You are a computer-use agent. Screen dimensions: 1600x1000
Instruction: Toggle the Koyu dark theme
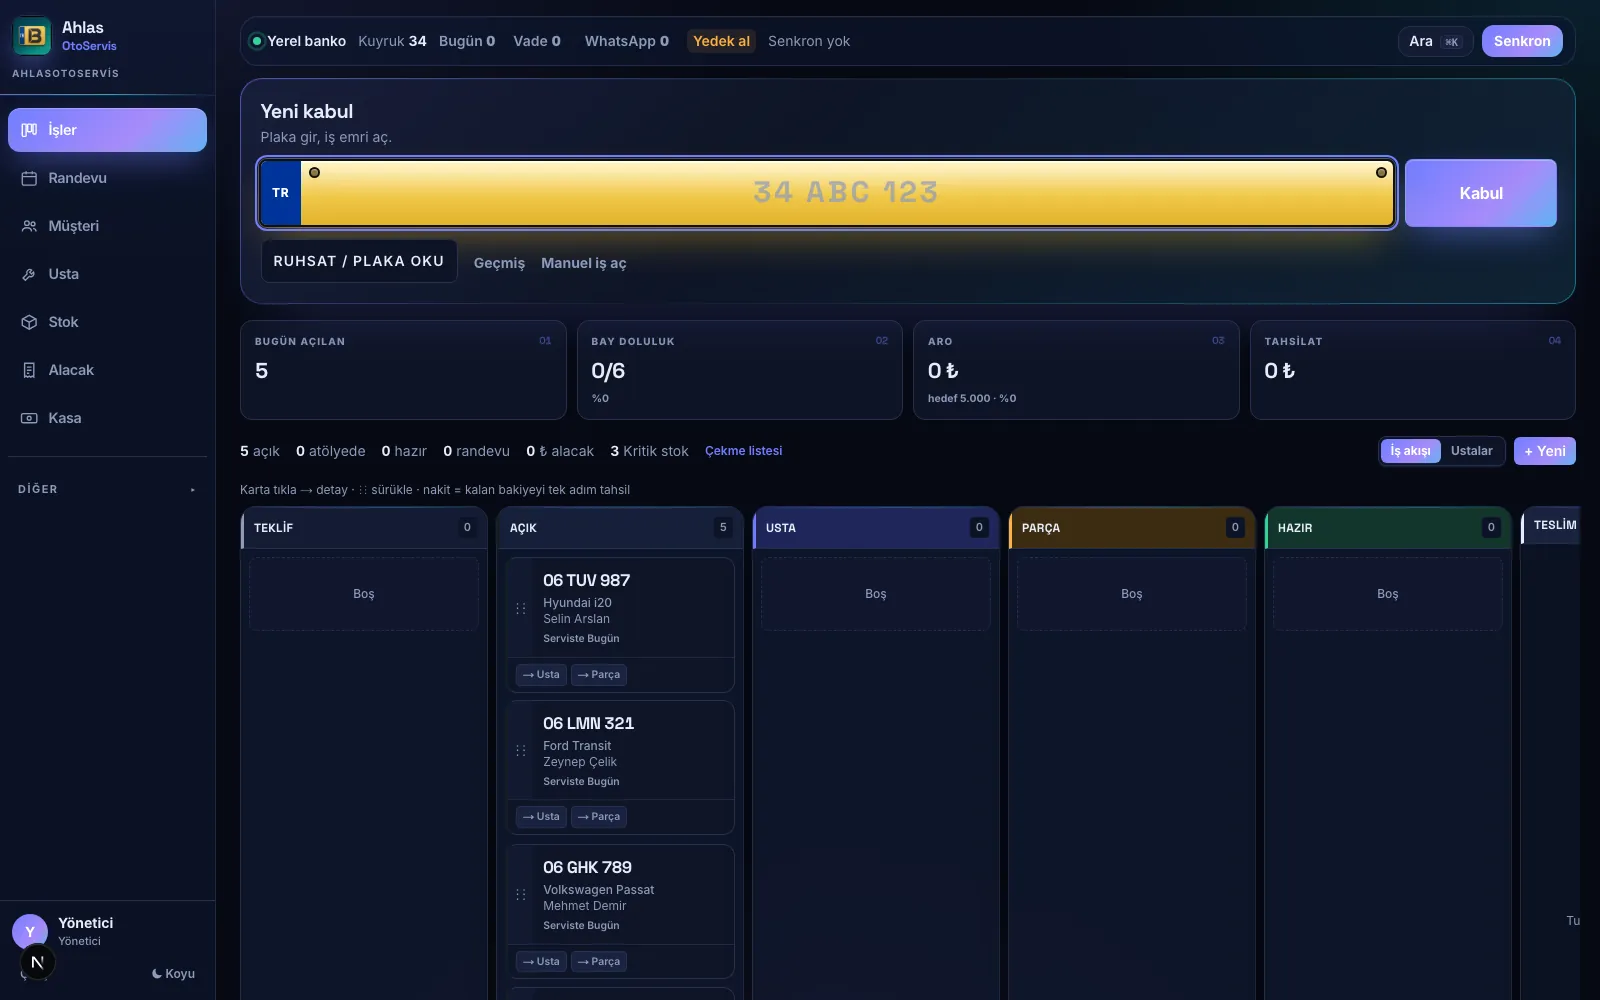point(173,974)
